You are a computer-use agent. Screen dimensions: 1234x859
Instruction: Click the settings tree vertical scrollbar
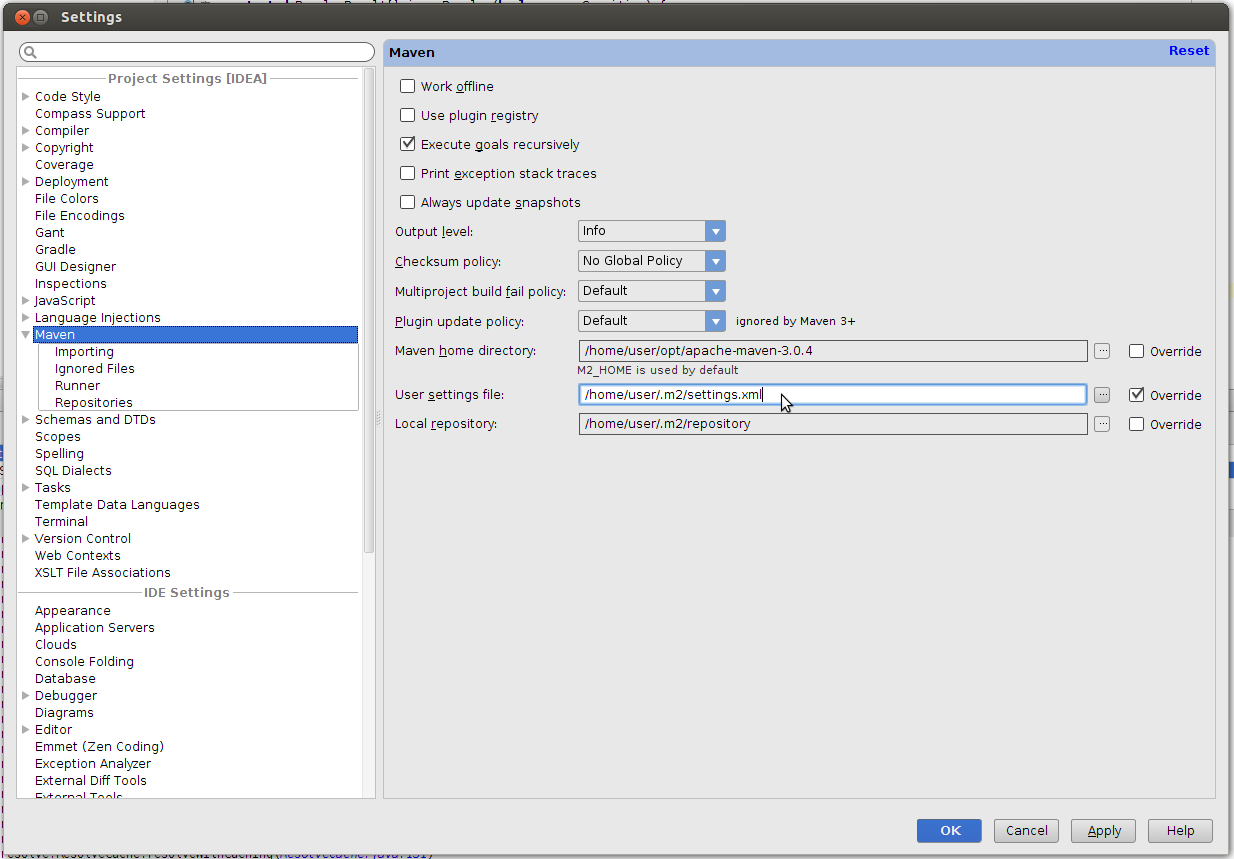pyautogui.click(x=369, y=310)
